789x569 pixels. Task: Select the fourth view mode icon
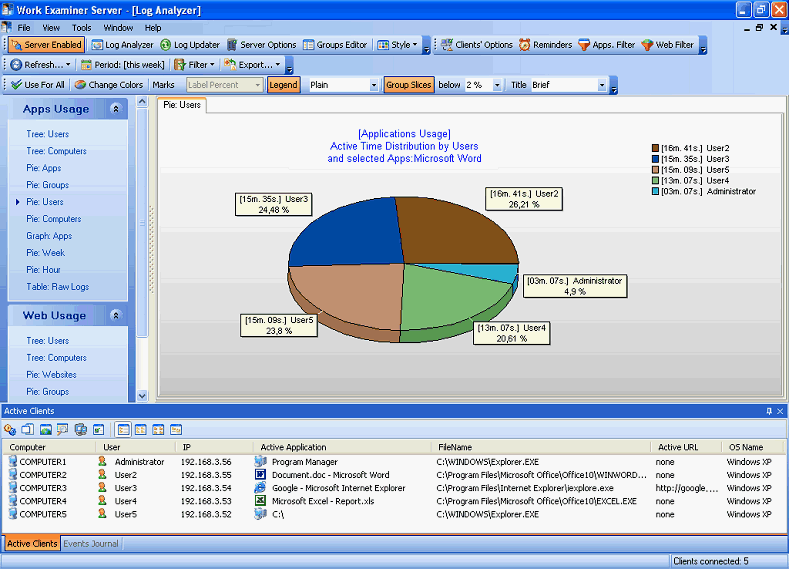click(176, 430)
